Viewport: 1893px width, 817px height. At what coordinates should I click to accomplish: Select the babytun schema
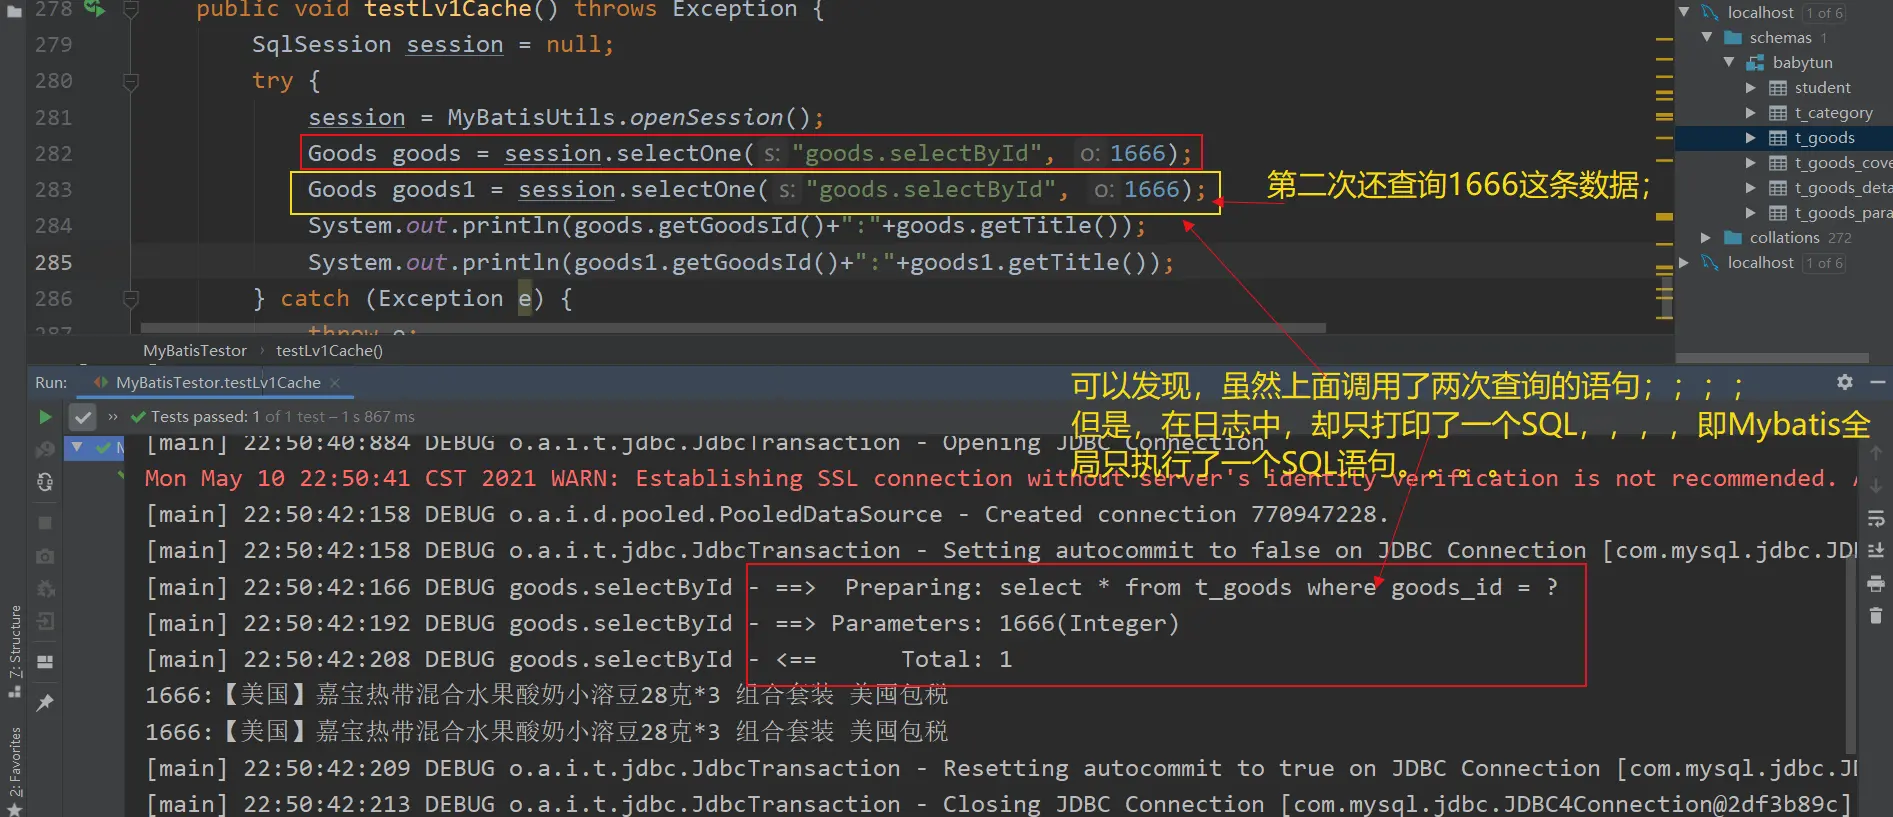[x=1802, y=62]
